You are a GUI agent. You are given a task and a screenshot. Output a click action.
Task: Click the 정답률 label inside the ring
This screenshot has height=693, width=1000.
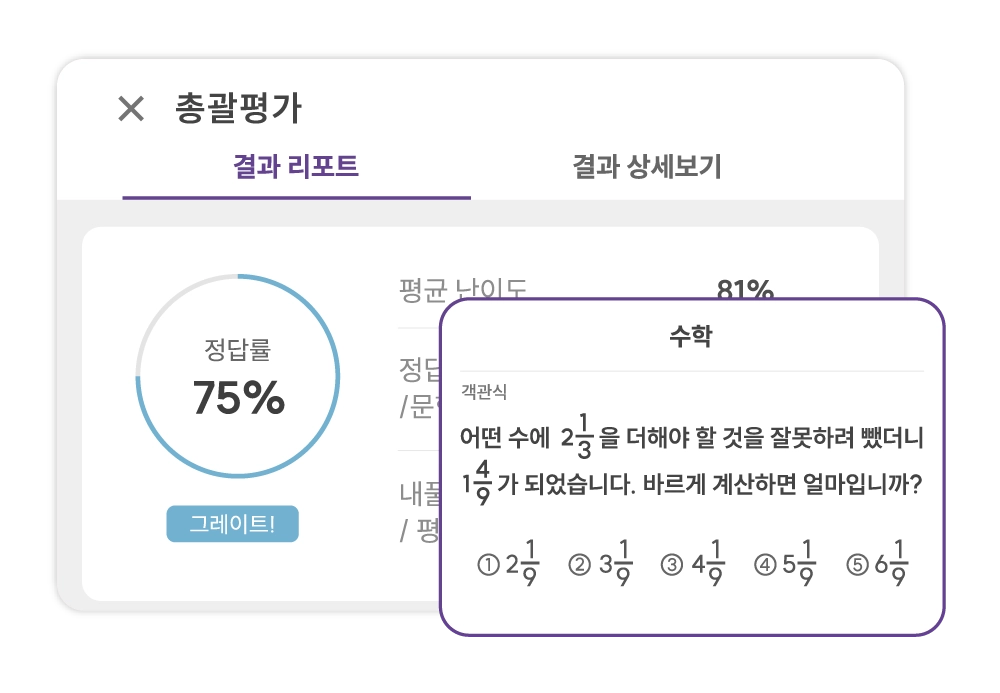pos(238,351)
